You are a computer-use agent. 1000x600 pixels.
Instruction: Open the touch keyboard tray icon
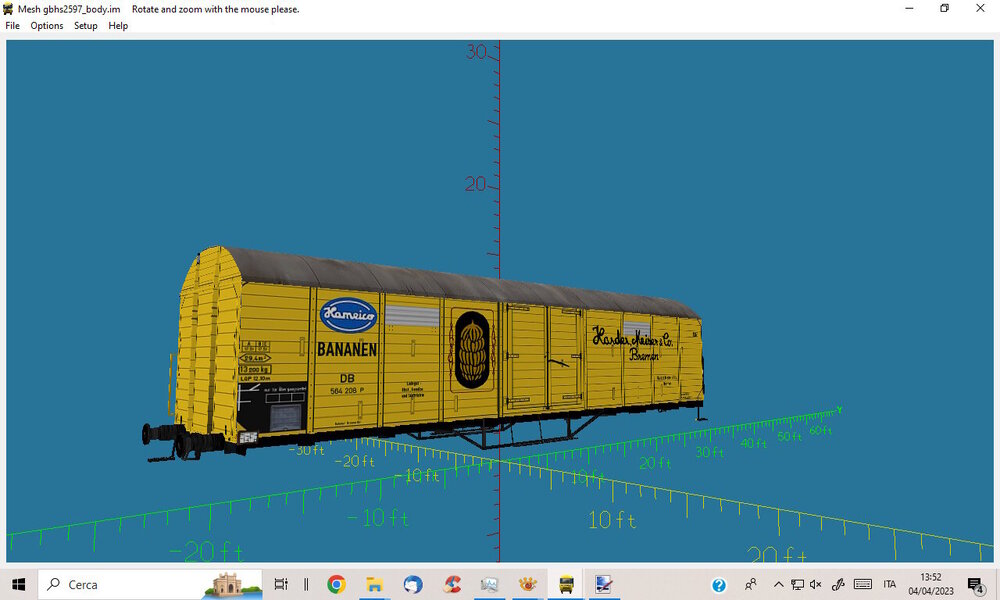pos(863,584)
